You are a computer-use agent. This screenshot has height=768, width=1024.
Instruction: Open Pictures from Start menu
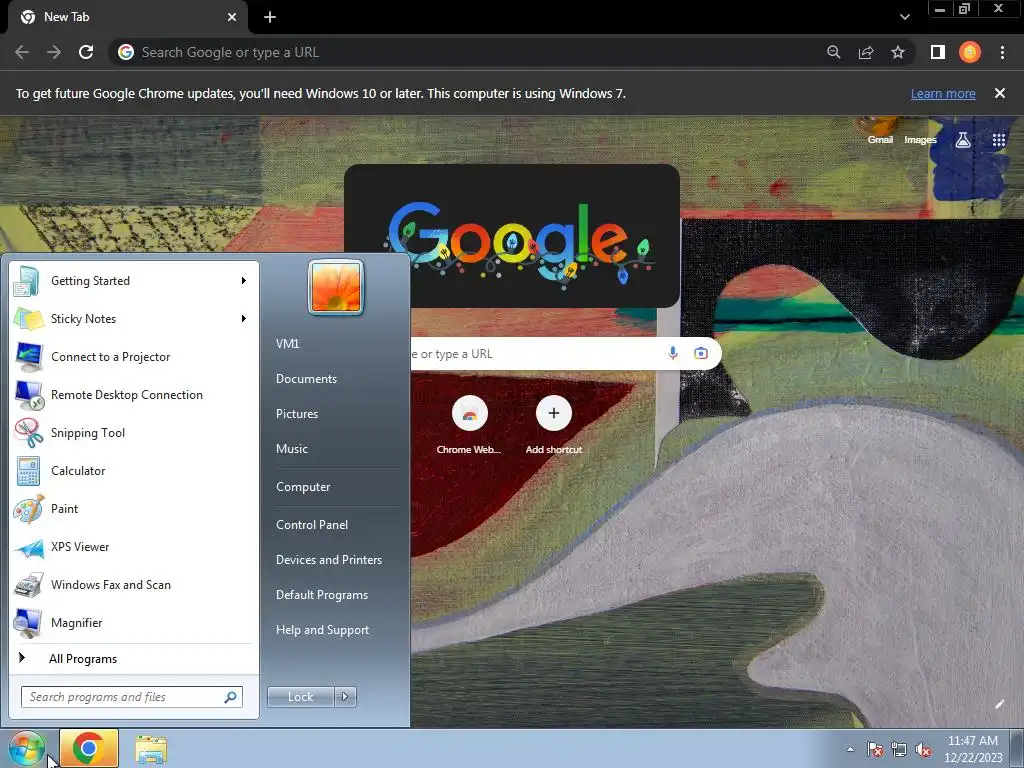click(x=296, y=414)
